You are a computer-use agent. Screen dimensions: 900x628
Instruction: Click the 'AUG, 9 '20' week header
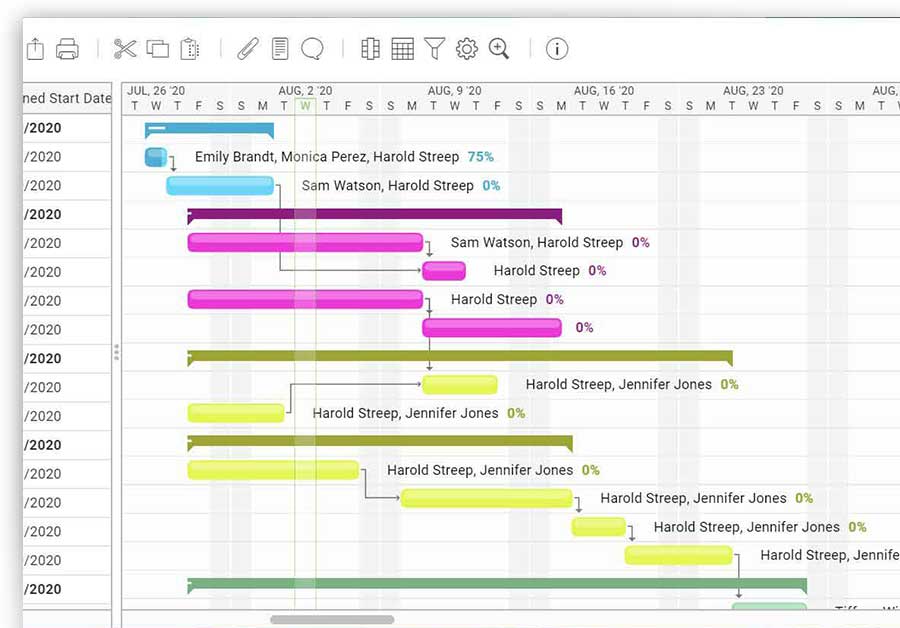point(455,91)
